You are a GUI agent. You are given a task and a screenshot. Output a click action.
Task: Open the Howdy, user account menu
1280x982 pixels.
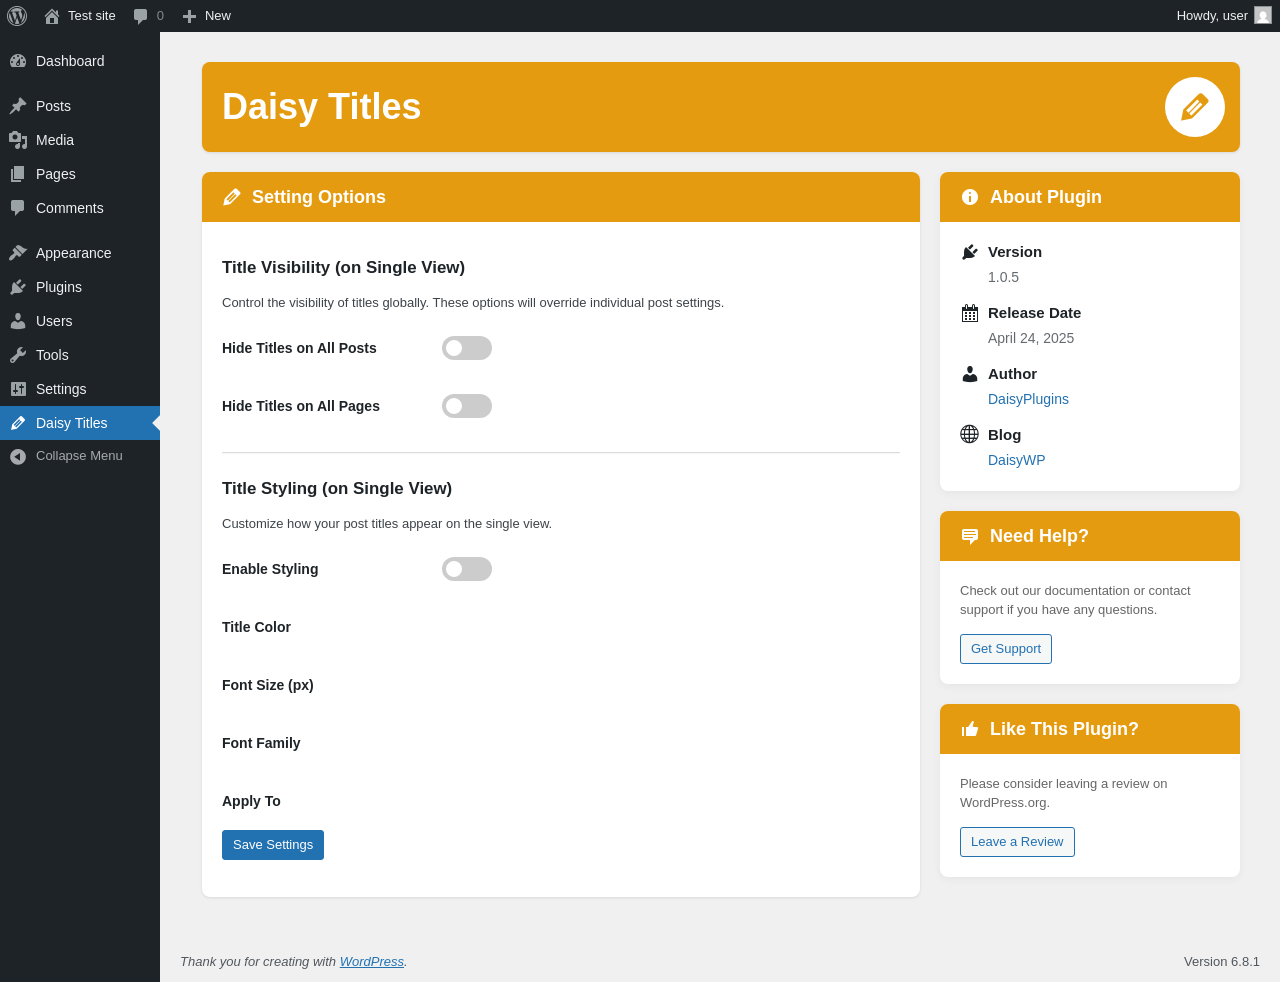point(1212,16)
